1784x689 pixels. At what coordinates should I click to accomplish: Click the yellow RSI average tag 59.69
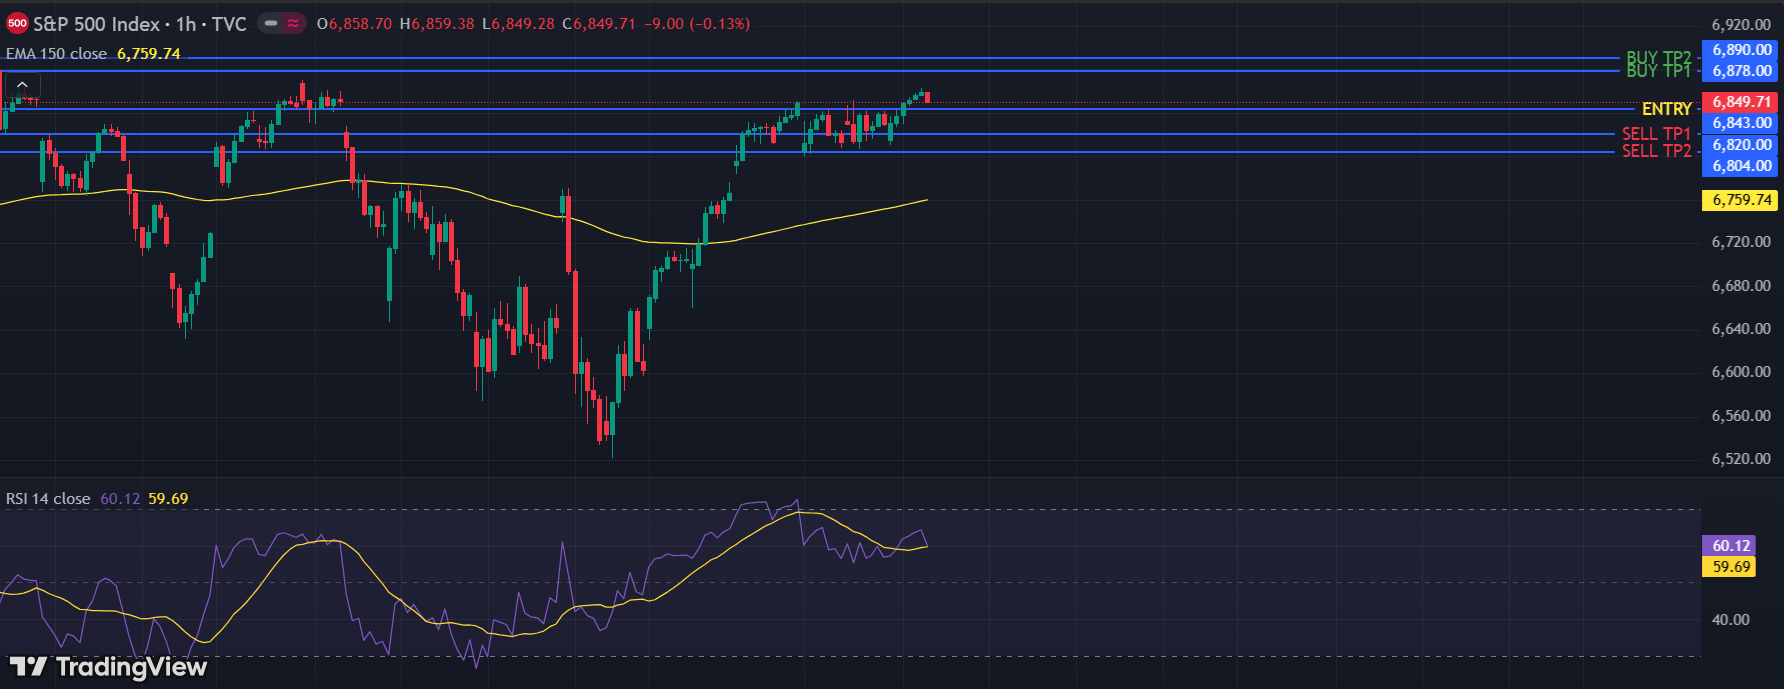[x=1731, y=567]
